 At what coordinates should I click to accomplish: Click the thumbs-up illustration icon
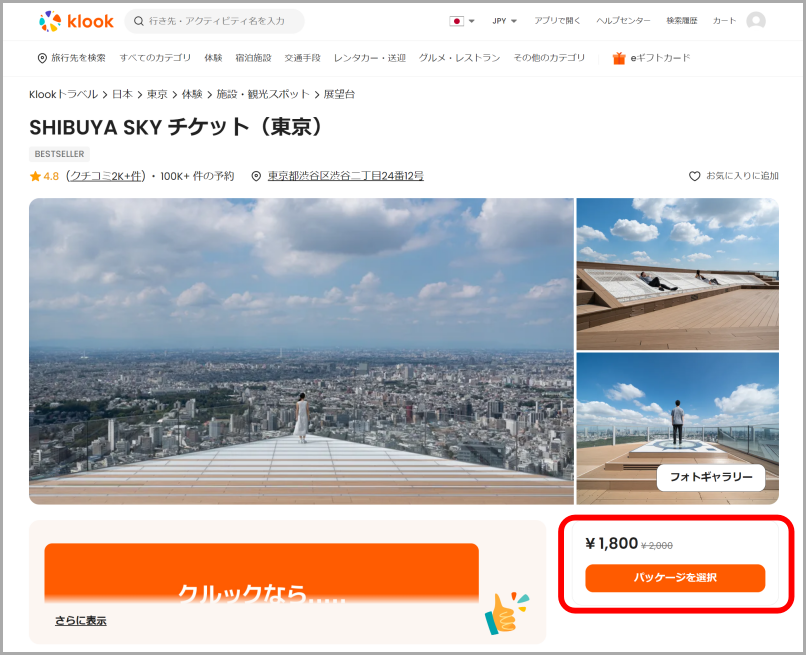click(x=506, y=613)
